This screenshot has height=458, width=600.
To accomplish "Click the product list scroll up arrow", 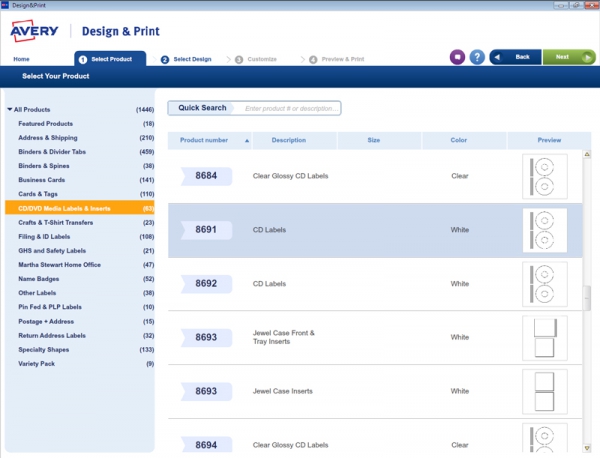I will pyautogui.click(x=587, y=154).
